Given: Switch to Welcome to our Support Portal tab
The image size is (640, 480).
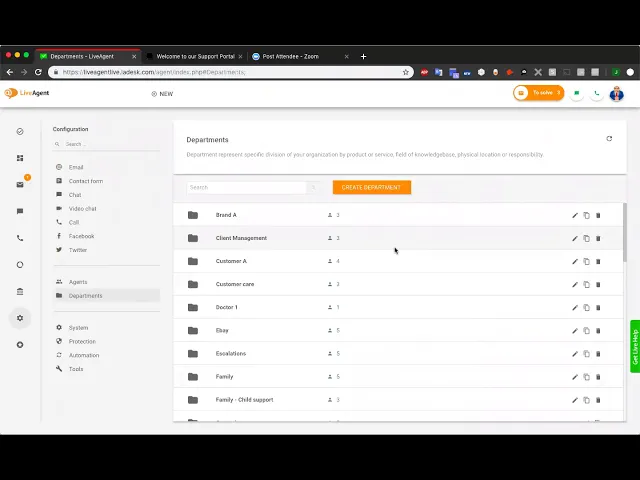Looking at the screenshot, I should coord(195,56).
